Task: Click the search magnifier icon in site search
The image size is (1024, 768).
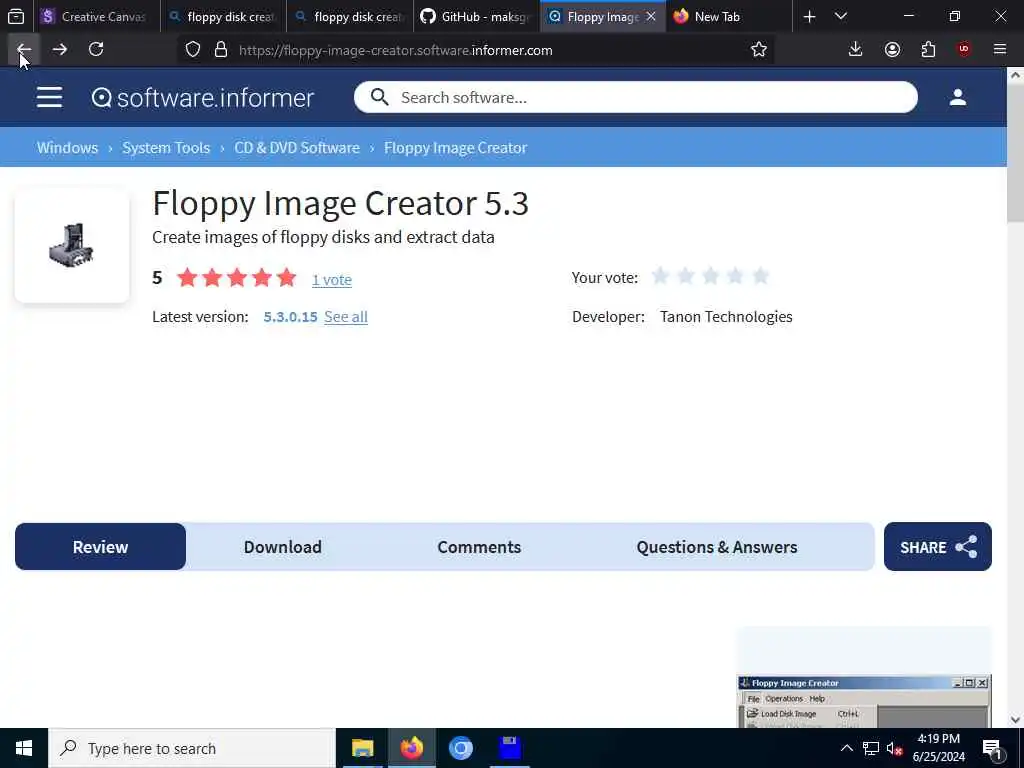Action: 379,97
